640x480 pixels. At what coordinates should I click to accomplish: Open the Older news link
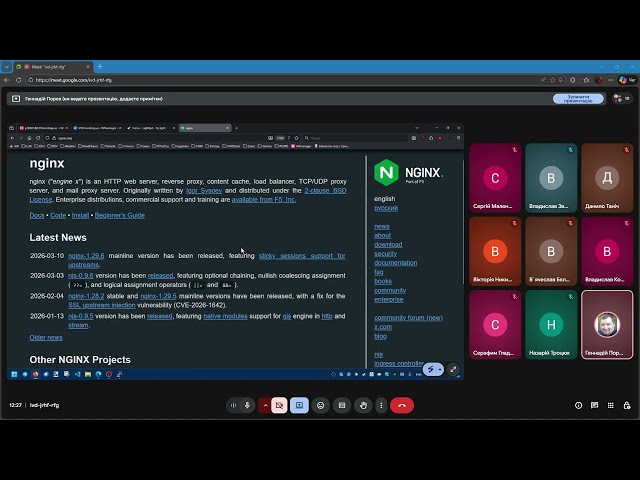[46, 338]
